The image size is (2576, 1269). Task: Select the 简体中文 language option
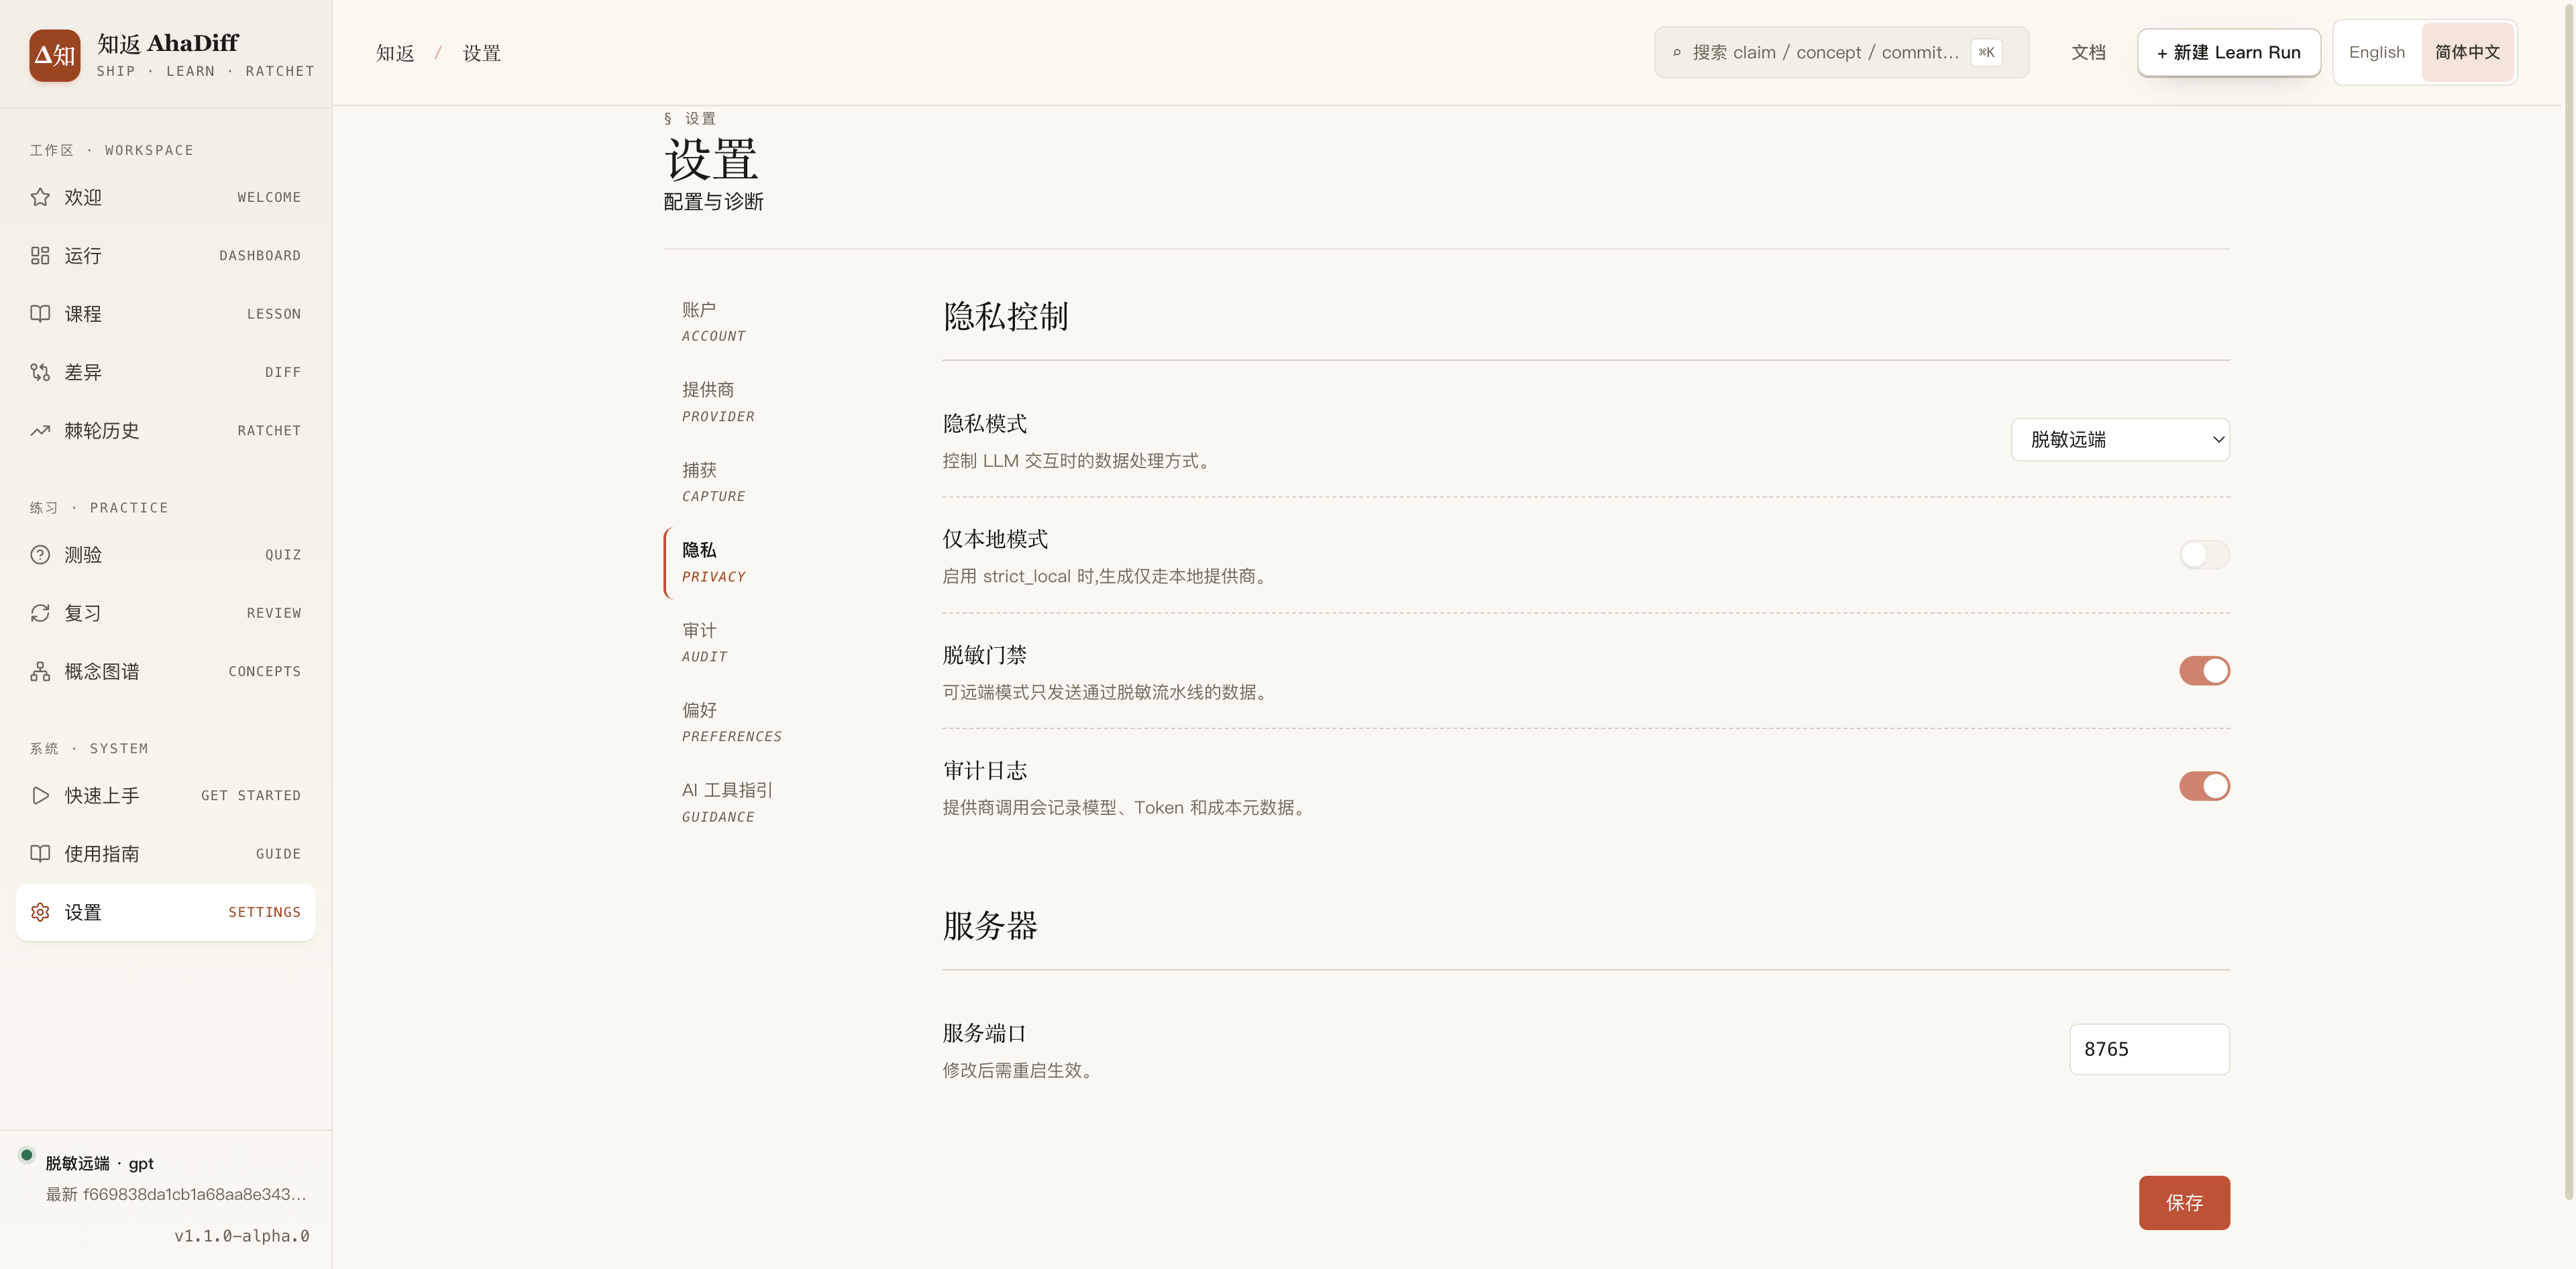click(x=2467, y=52)
